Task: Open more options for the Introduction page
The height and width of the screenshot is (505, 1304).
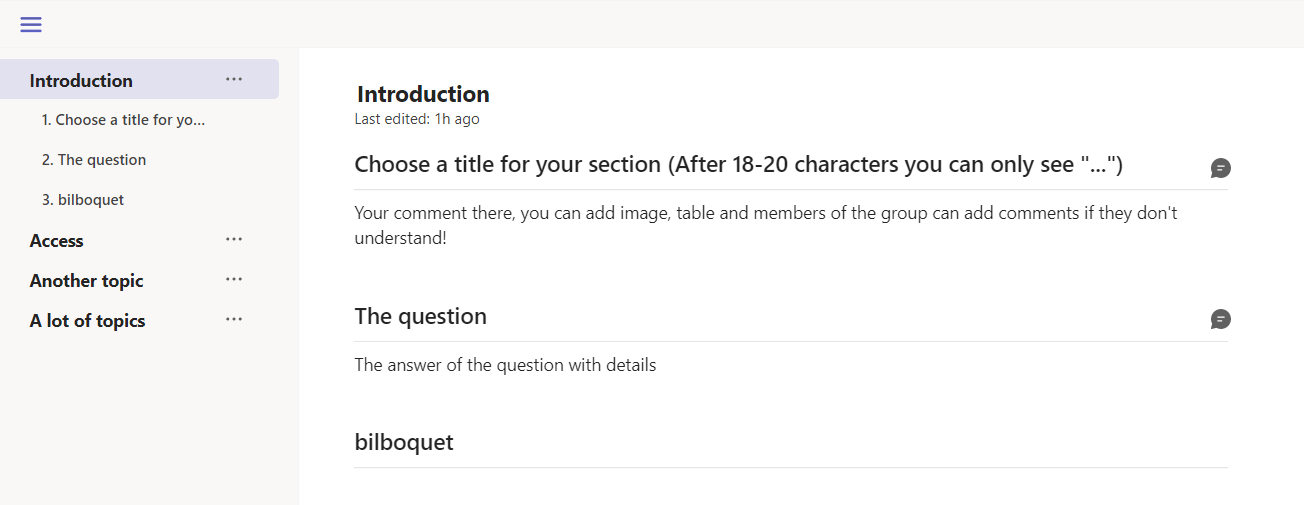Action: 234,80
